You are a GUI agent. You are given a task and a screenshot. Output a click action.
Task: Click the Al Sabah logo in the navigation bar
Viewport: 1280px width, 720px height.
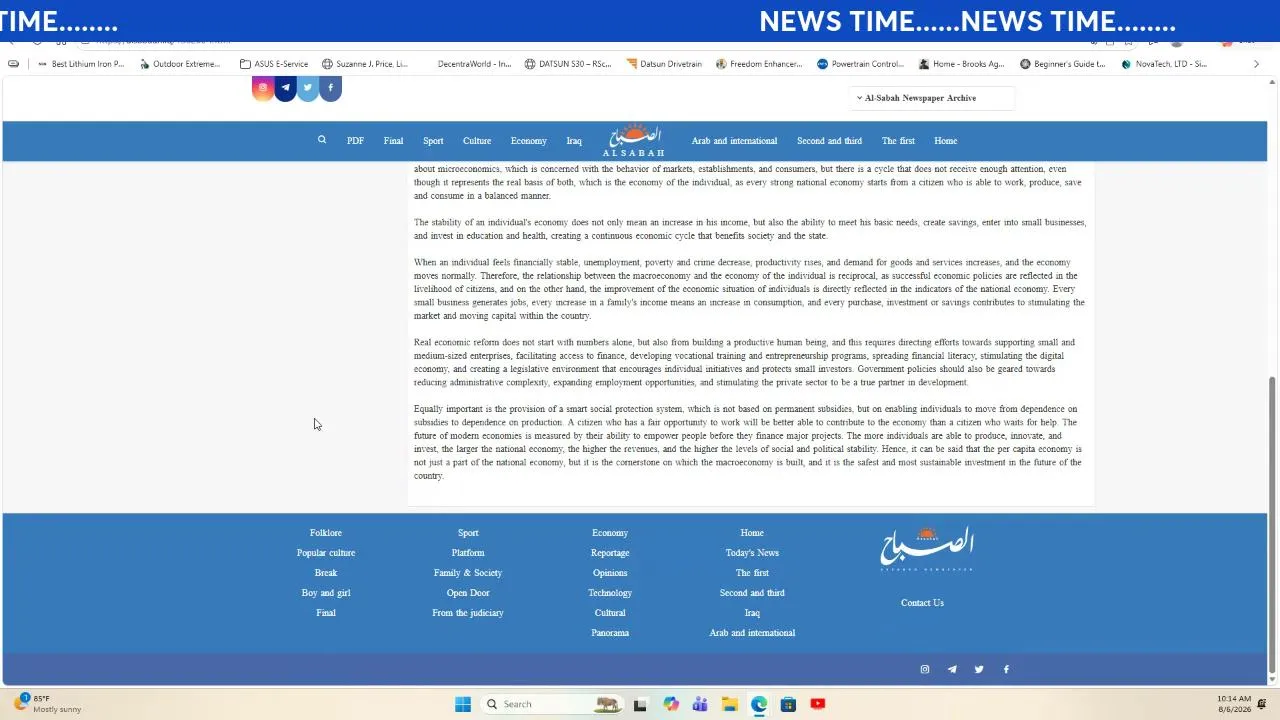pyautogui.click(x=634, y=141)
